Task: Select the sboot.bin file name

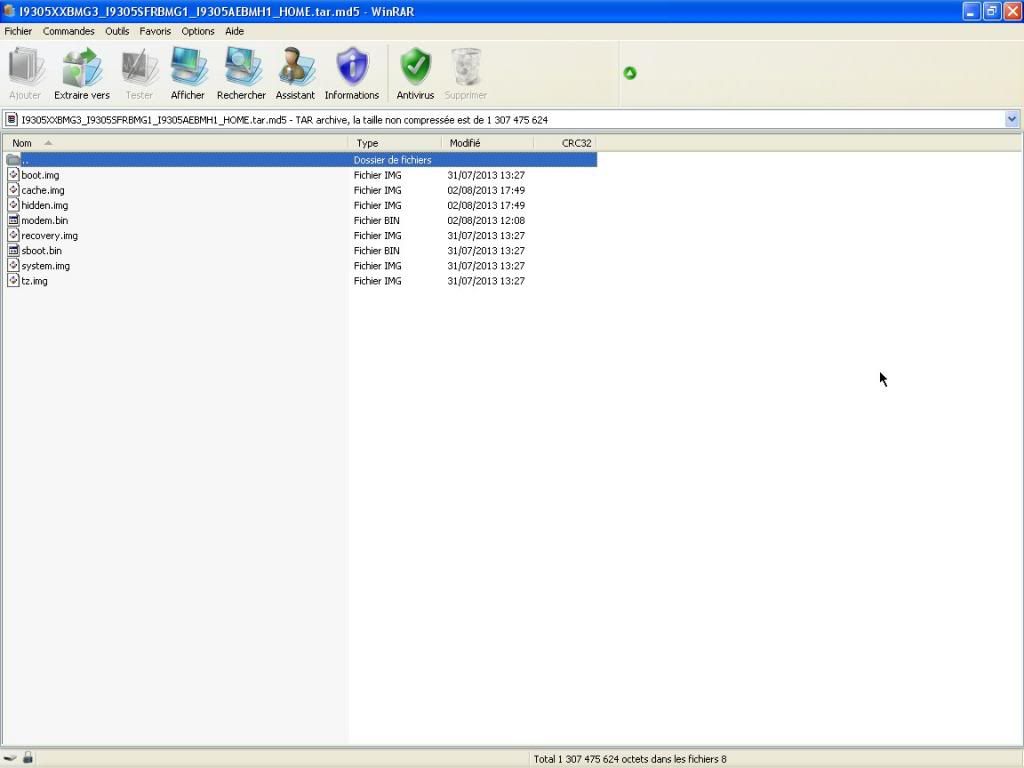Action: pyautogui.click(x=41, y=250)
